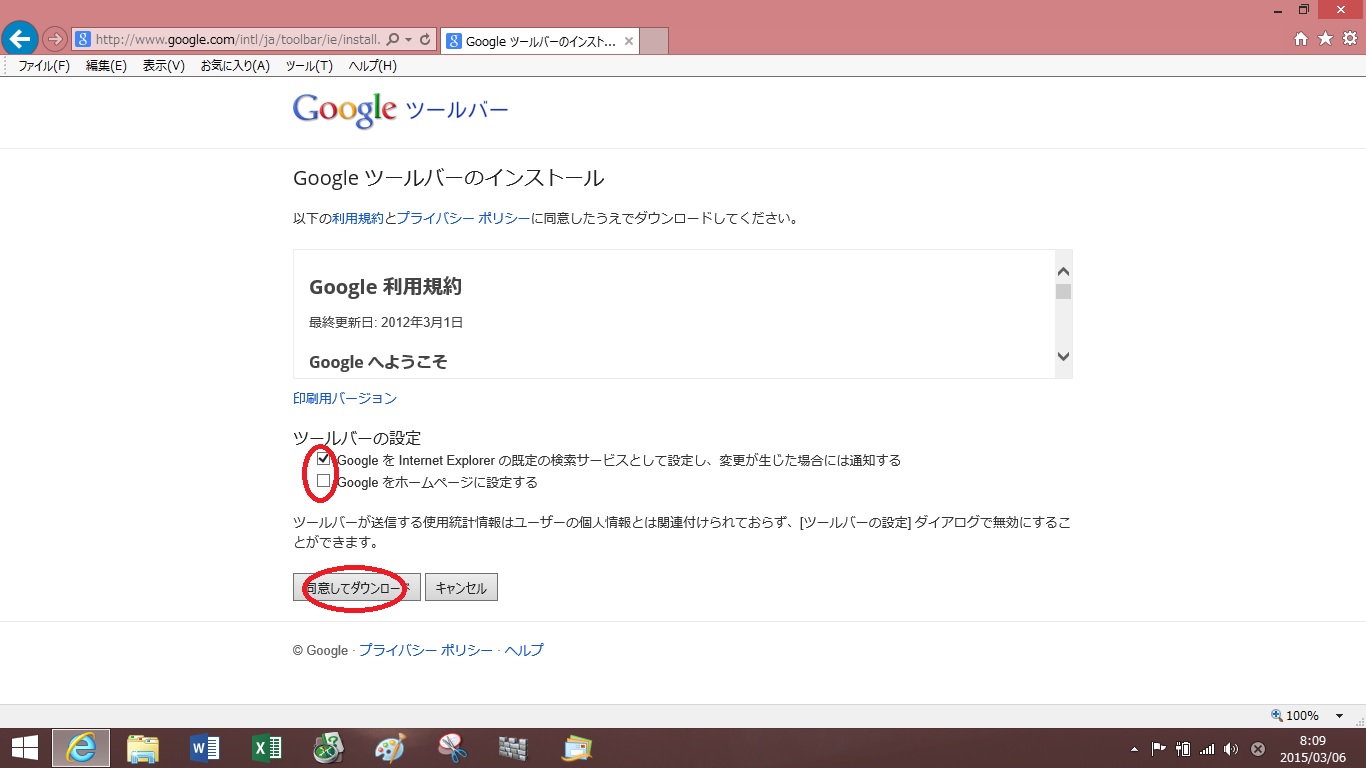Refresh the page with the reload icon

tap(425, 40)
